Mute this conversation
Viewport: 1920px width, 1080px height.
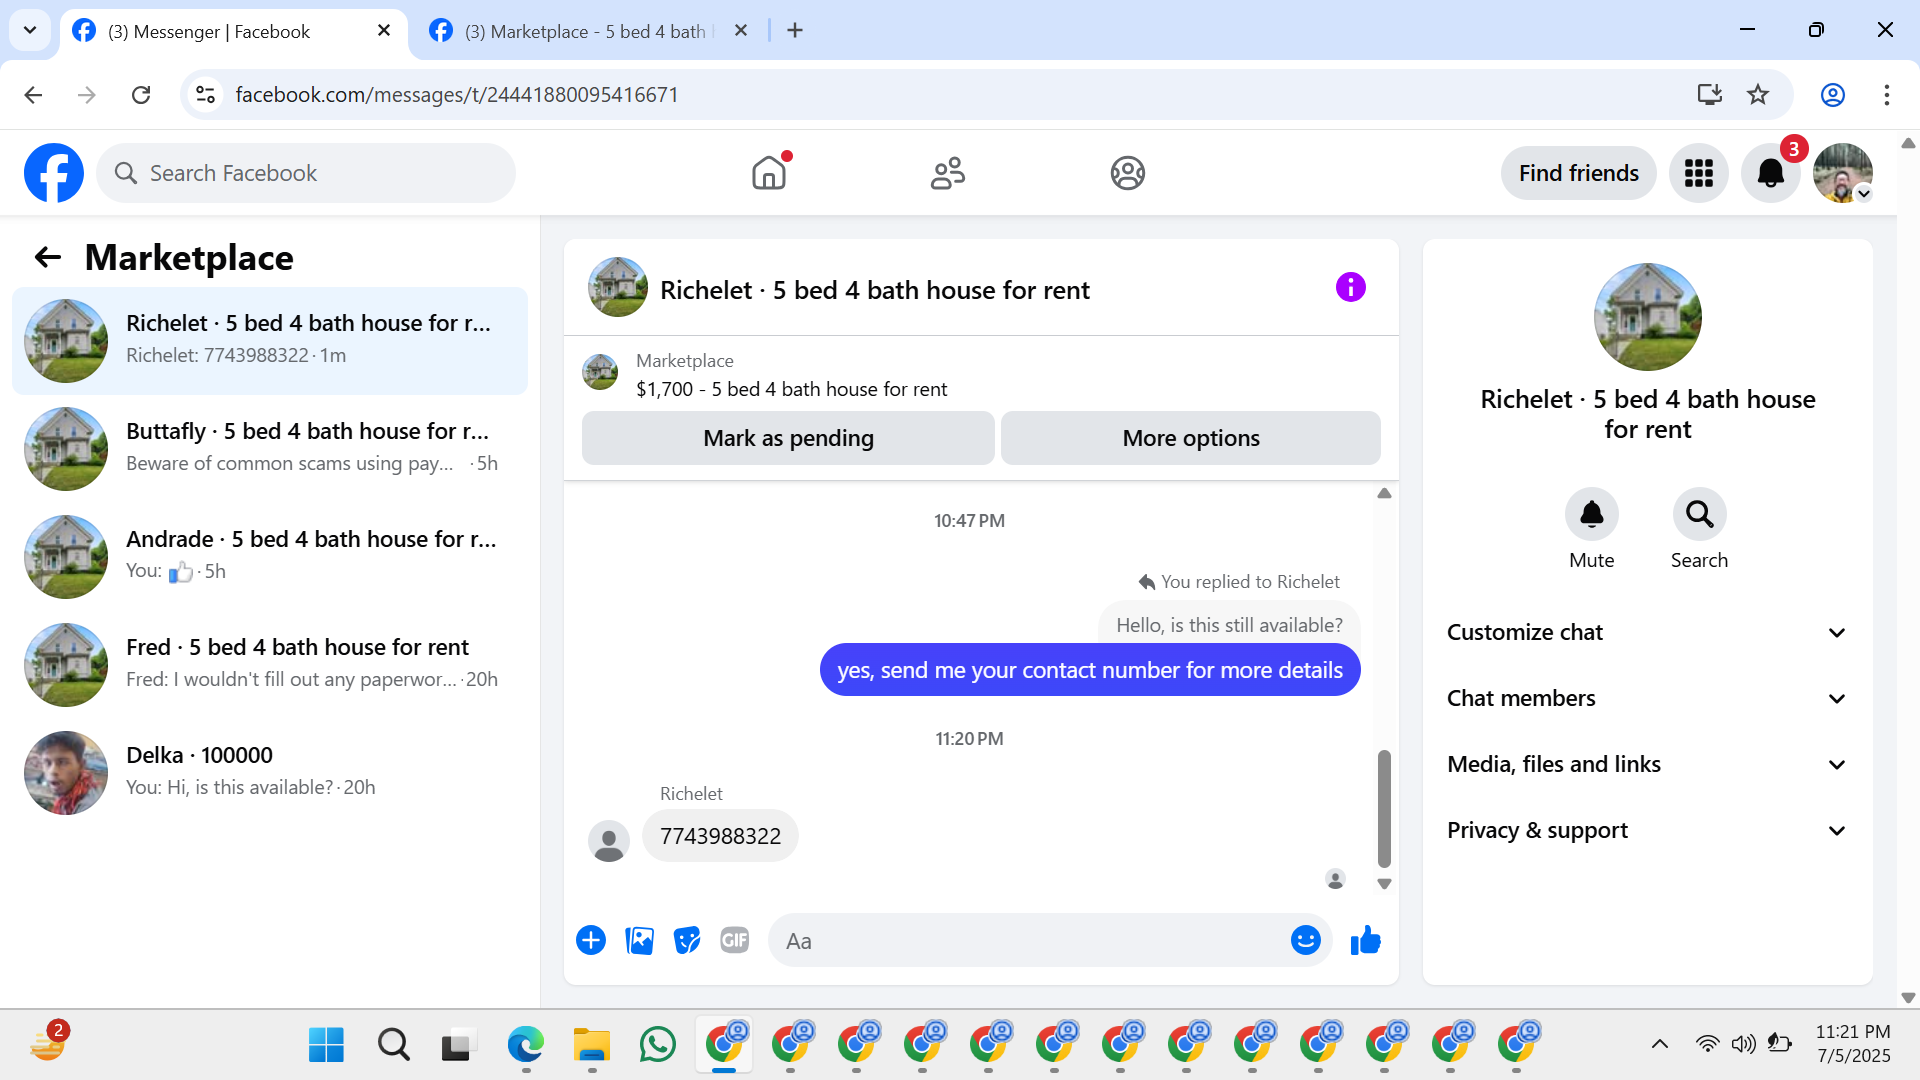(x=1591, y=515)
